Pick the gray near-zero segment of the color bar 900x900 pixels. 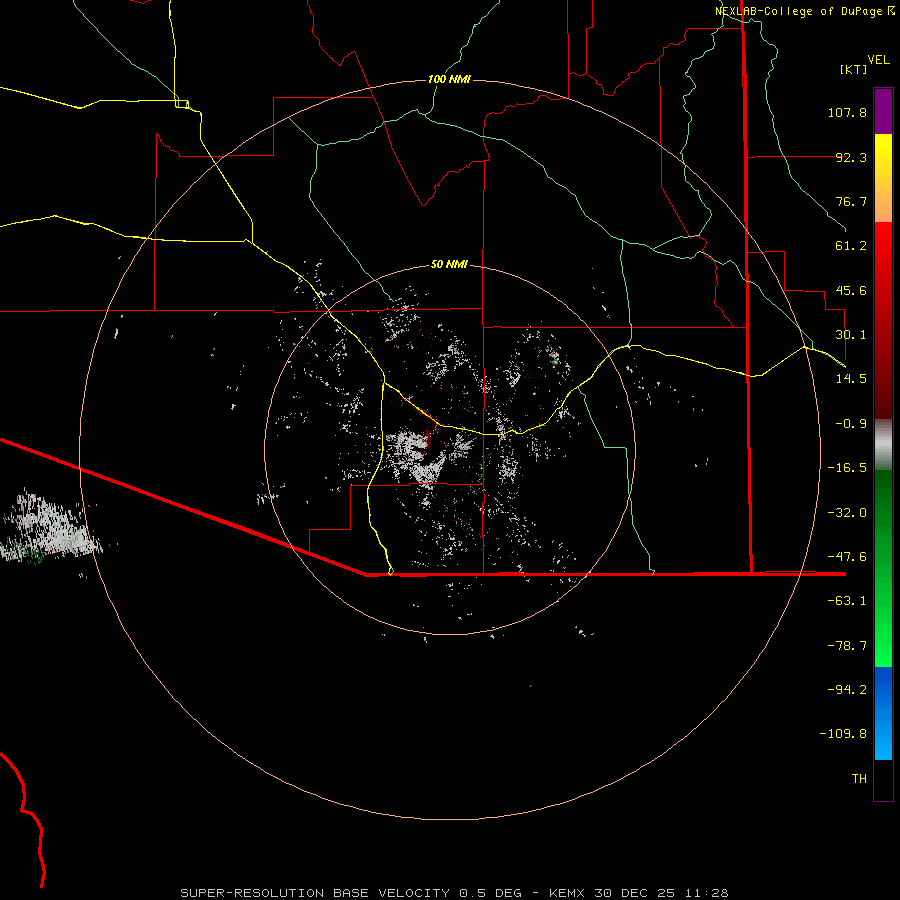tap(883, 444)
